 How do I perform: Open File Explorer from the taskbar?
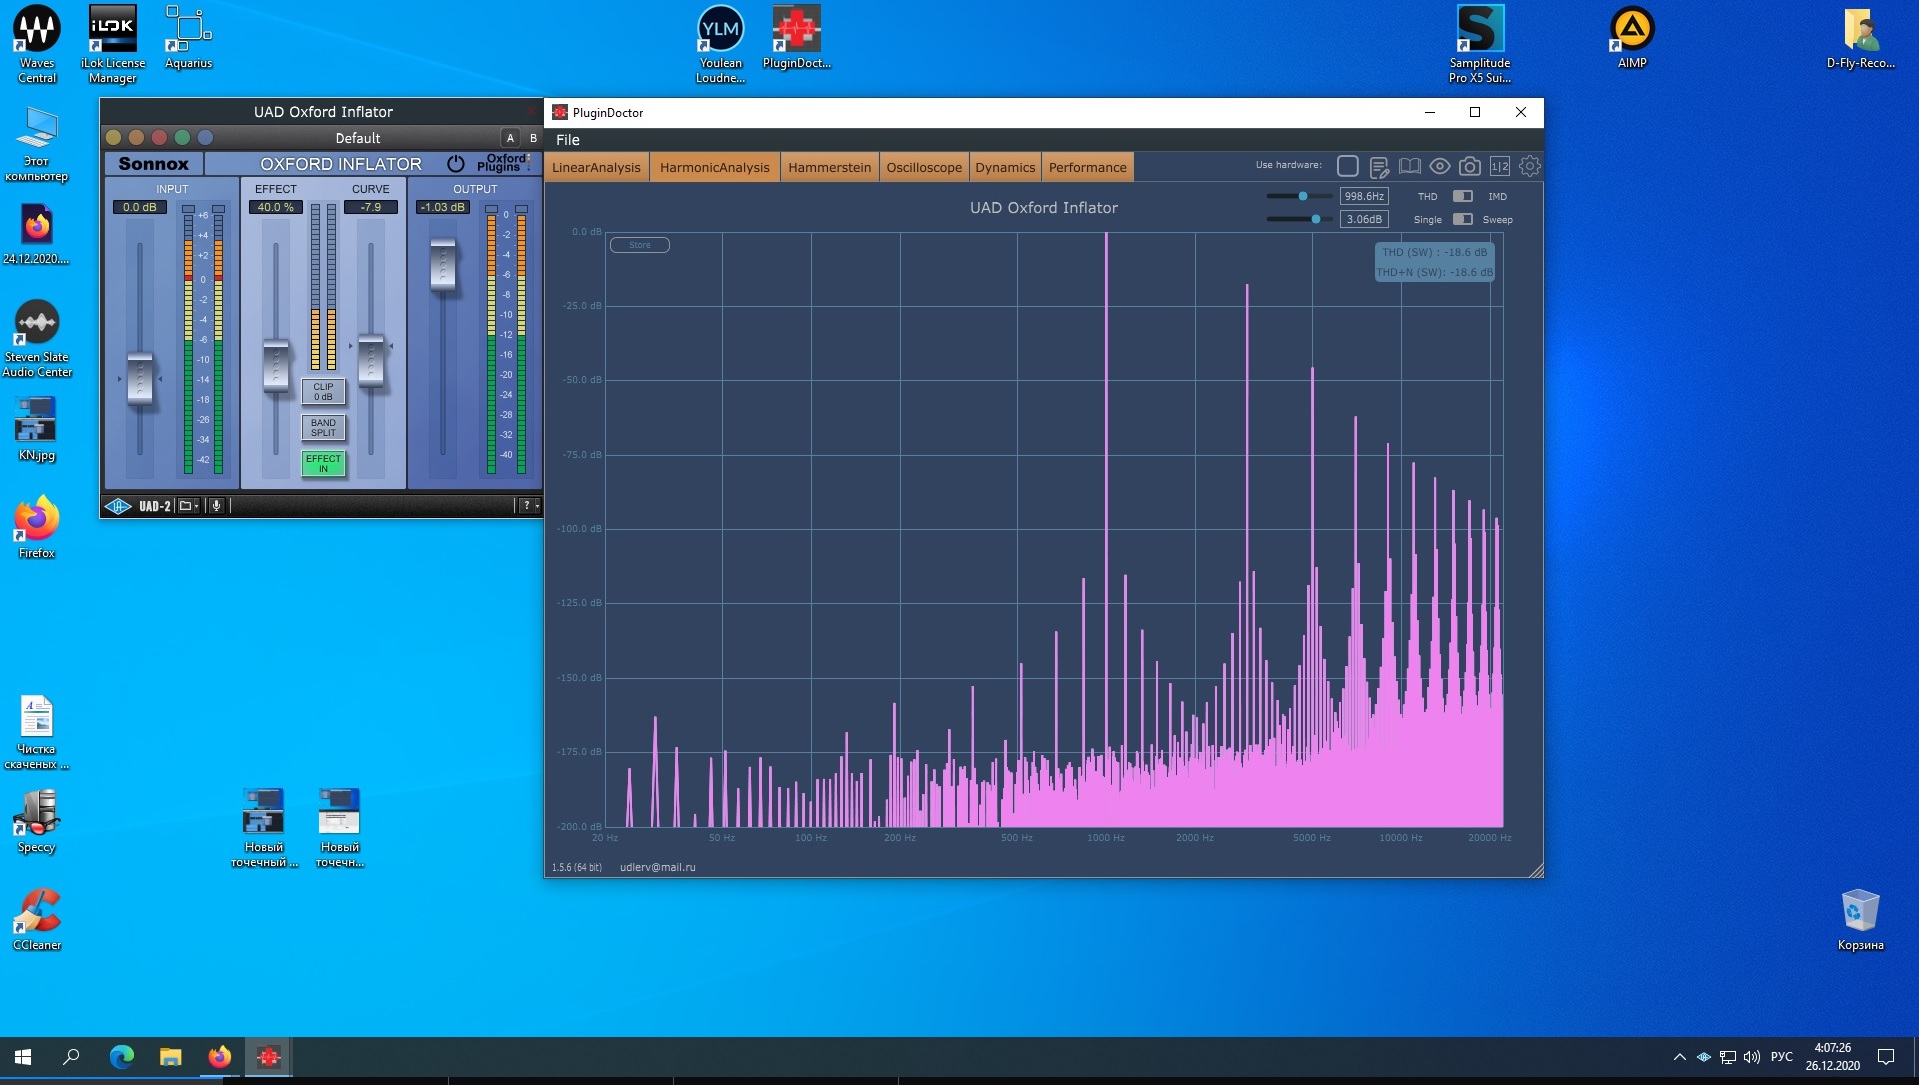171,1057
